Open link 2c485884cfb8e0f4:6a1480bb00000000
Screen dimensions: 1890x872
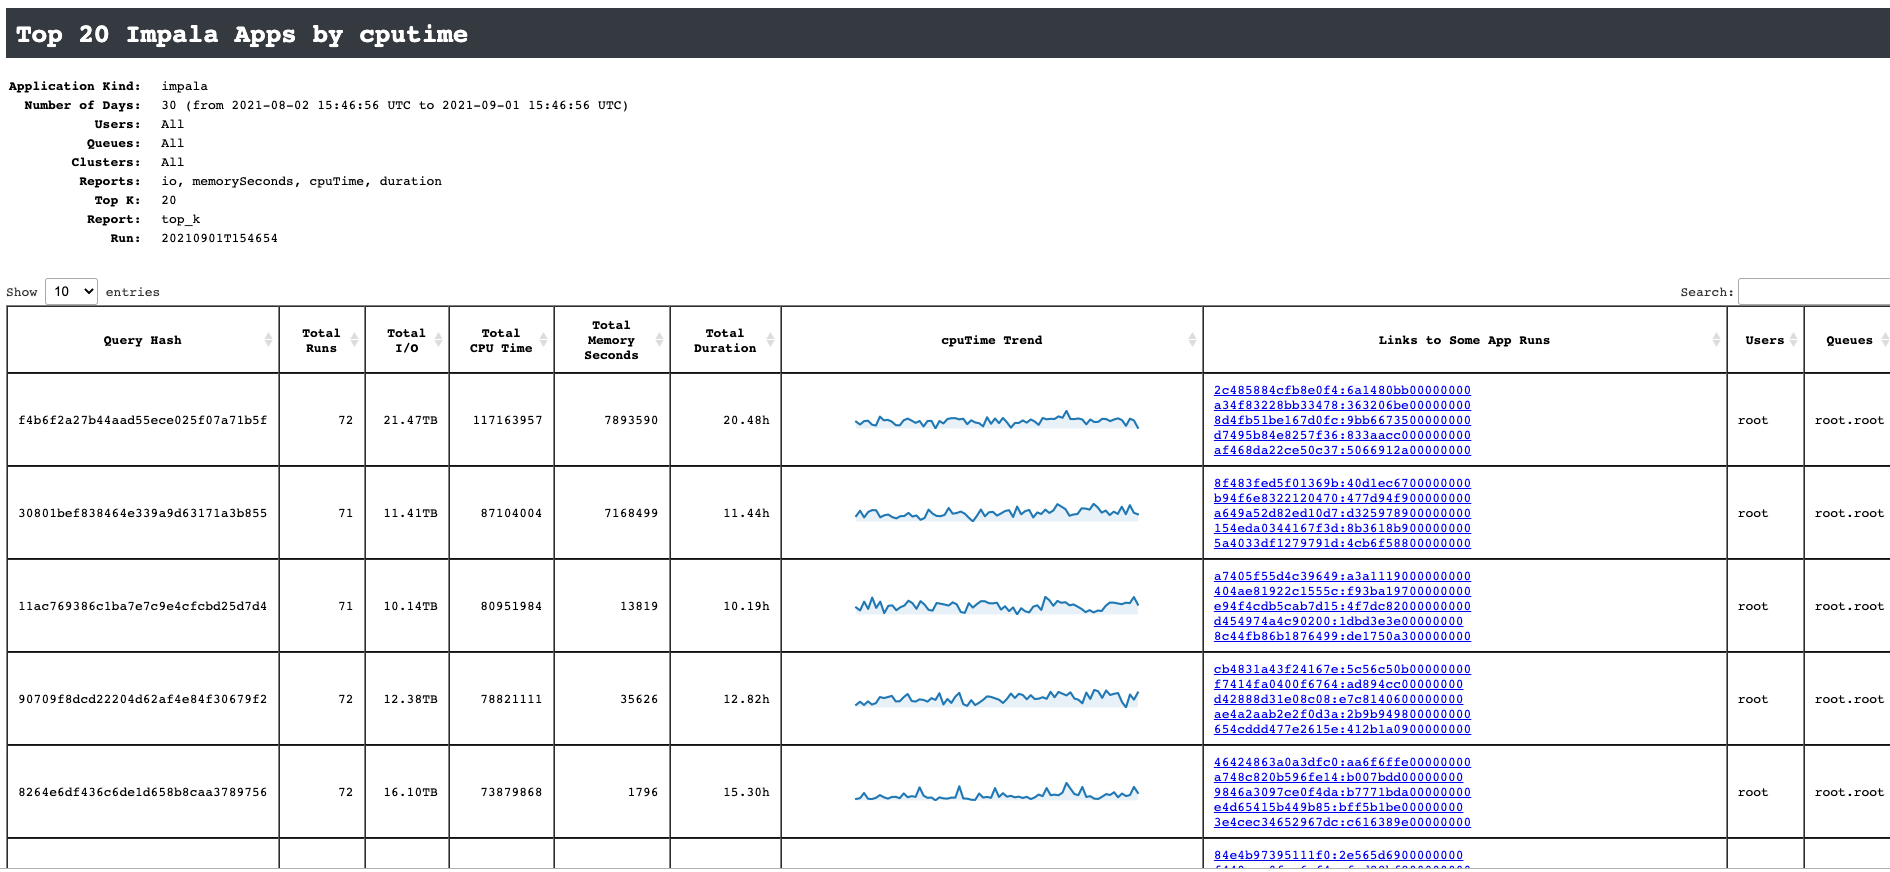pyautogui.click(x=1342, y=390)
